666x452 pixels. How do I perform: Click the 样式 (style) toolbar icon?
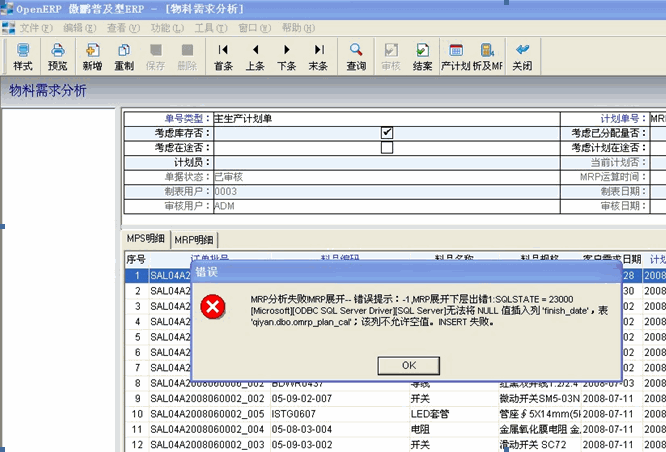tap(22, 56)
